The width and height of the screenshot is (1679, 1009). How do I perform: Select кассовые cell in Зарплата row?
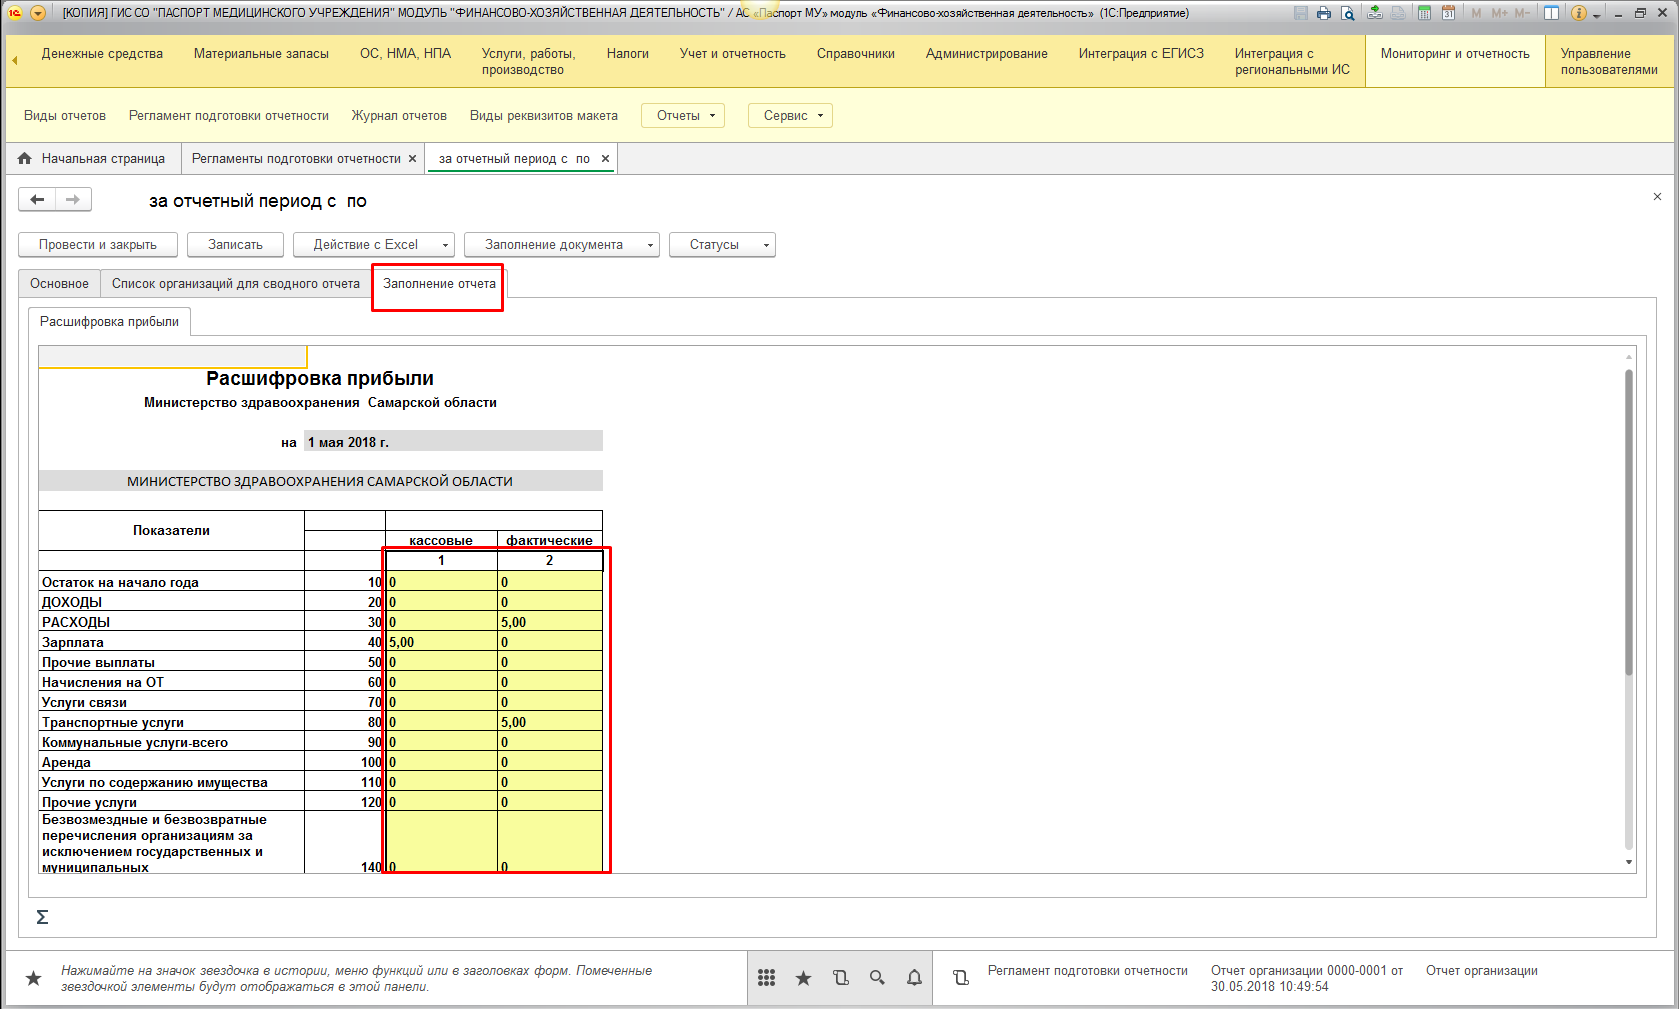click(x=441, y=642)
